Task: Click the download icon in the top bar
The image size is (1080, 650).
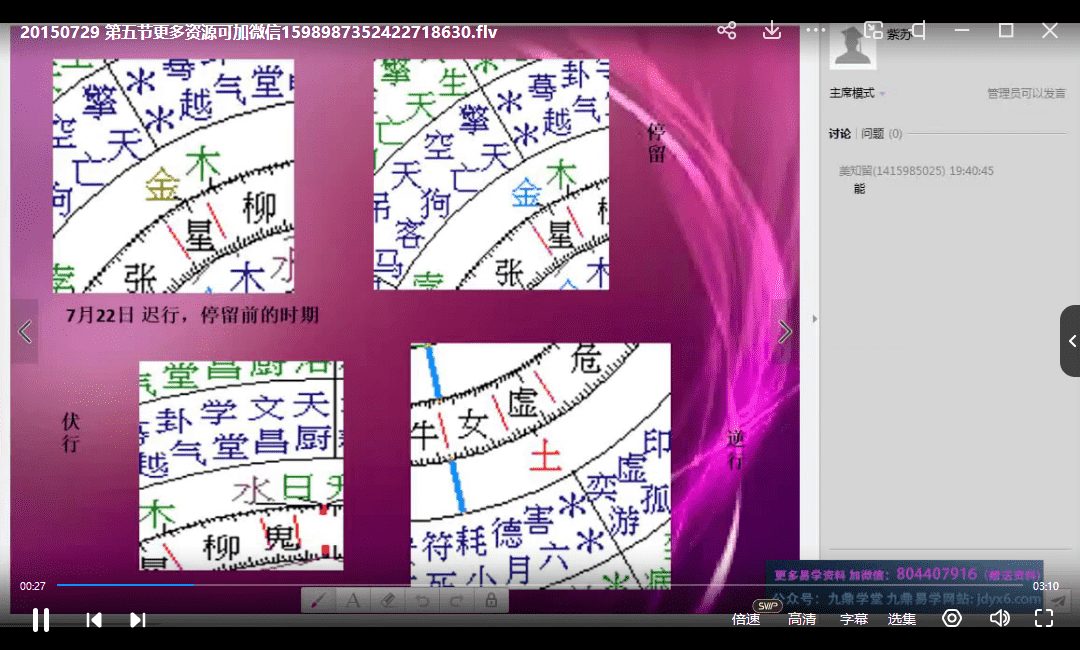Action: point(771,30)
